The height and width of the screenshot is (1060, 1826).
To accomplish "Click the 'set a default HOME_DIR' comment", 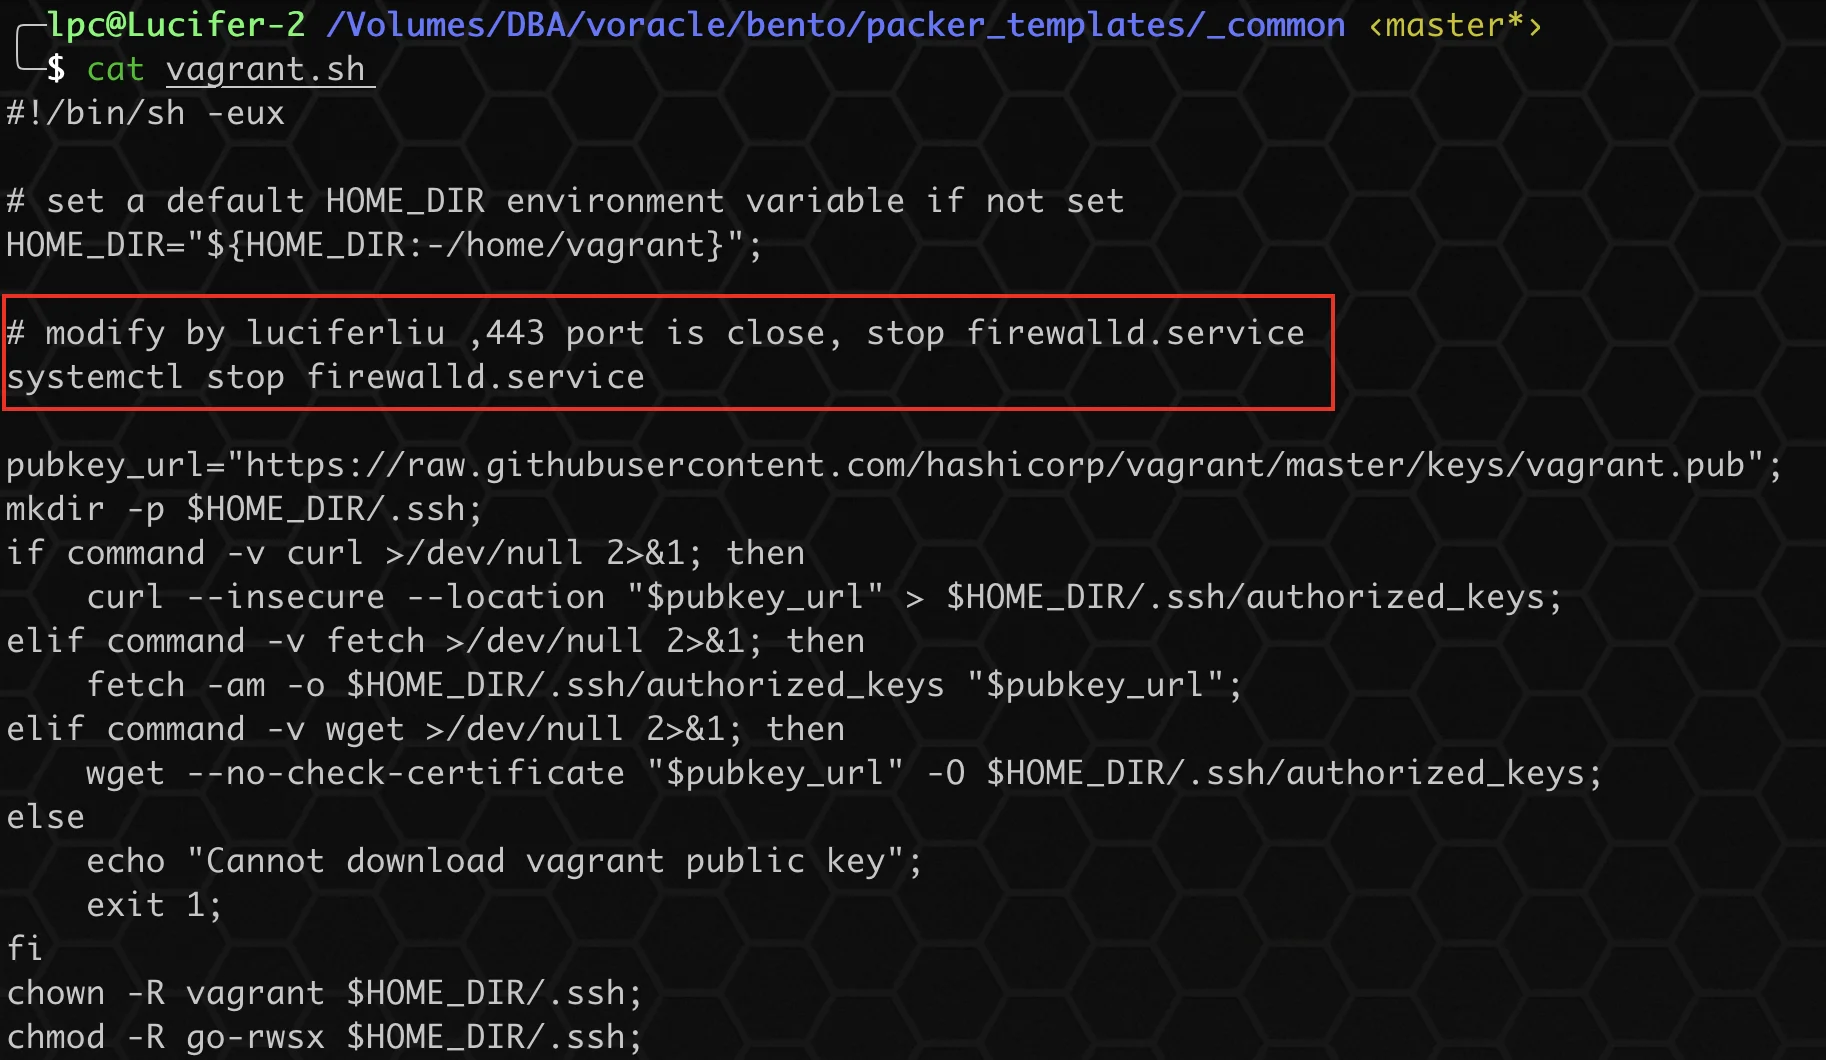I will click(x=565, y=201).
